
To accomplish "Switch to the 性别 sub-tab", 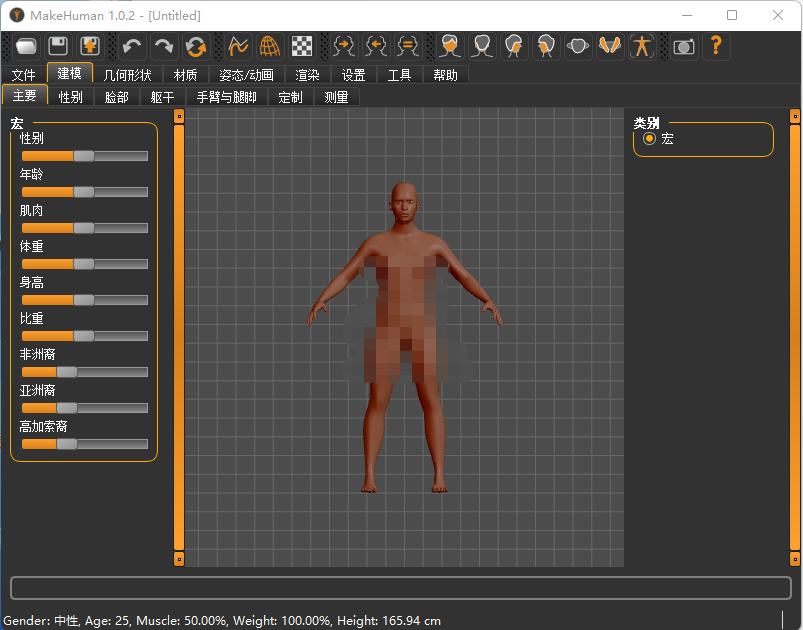I will click(x=71, y=97).
